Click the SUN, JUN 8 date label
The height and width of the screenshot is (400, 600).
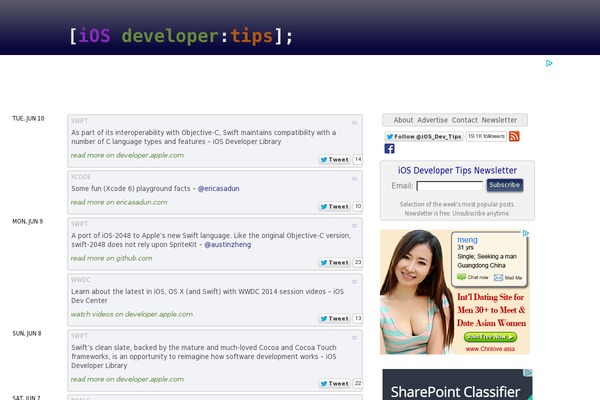[27, 334]
